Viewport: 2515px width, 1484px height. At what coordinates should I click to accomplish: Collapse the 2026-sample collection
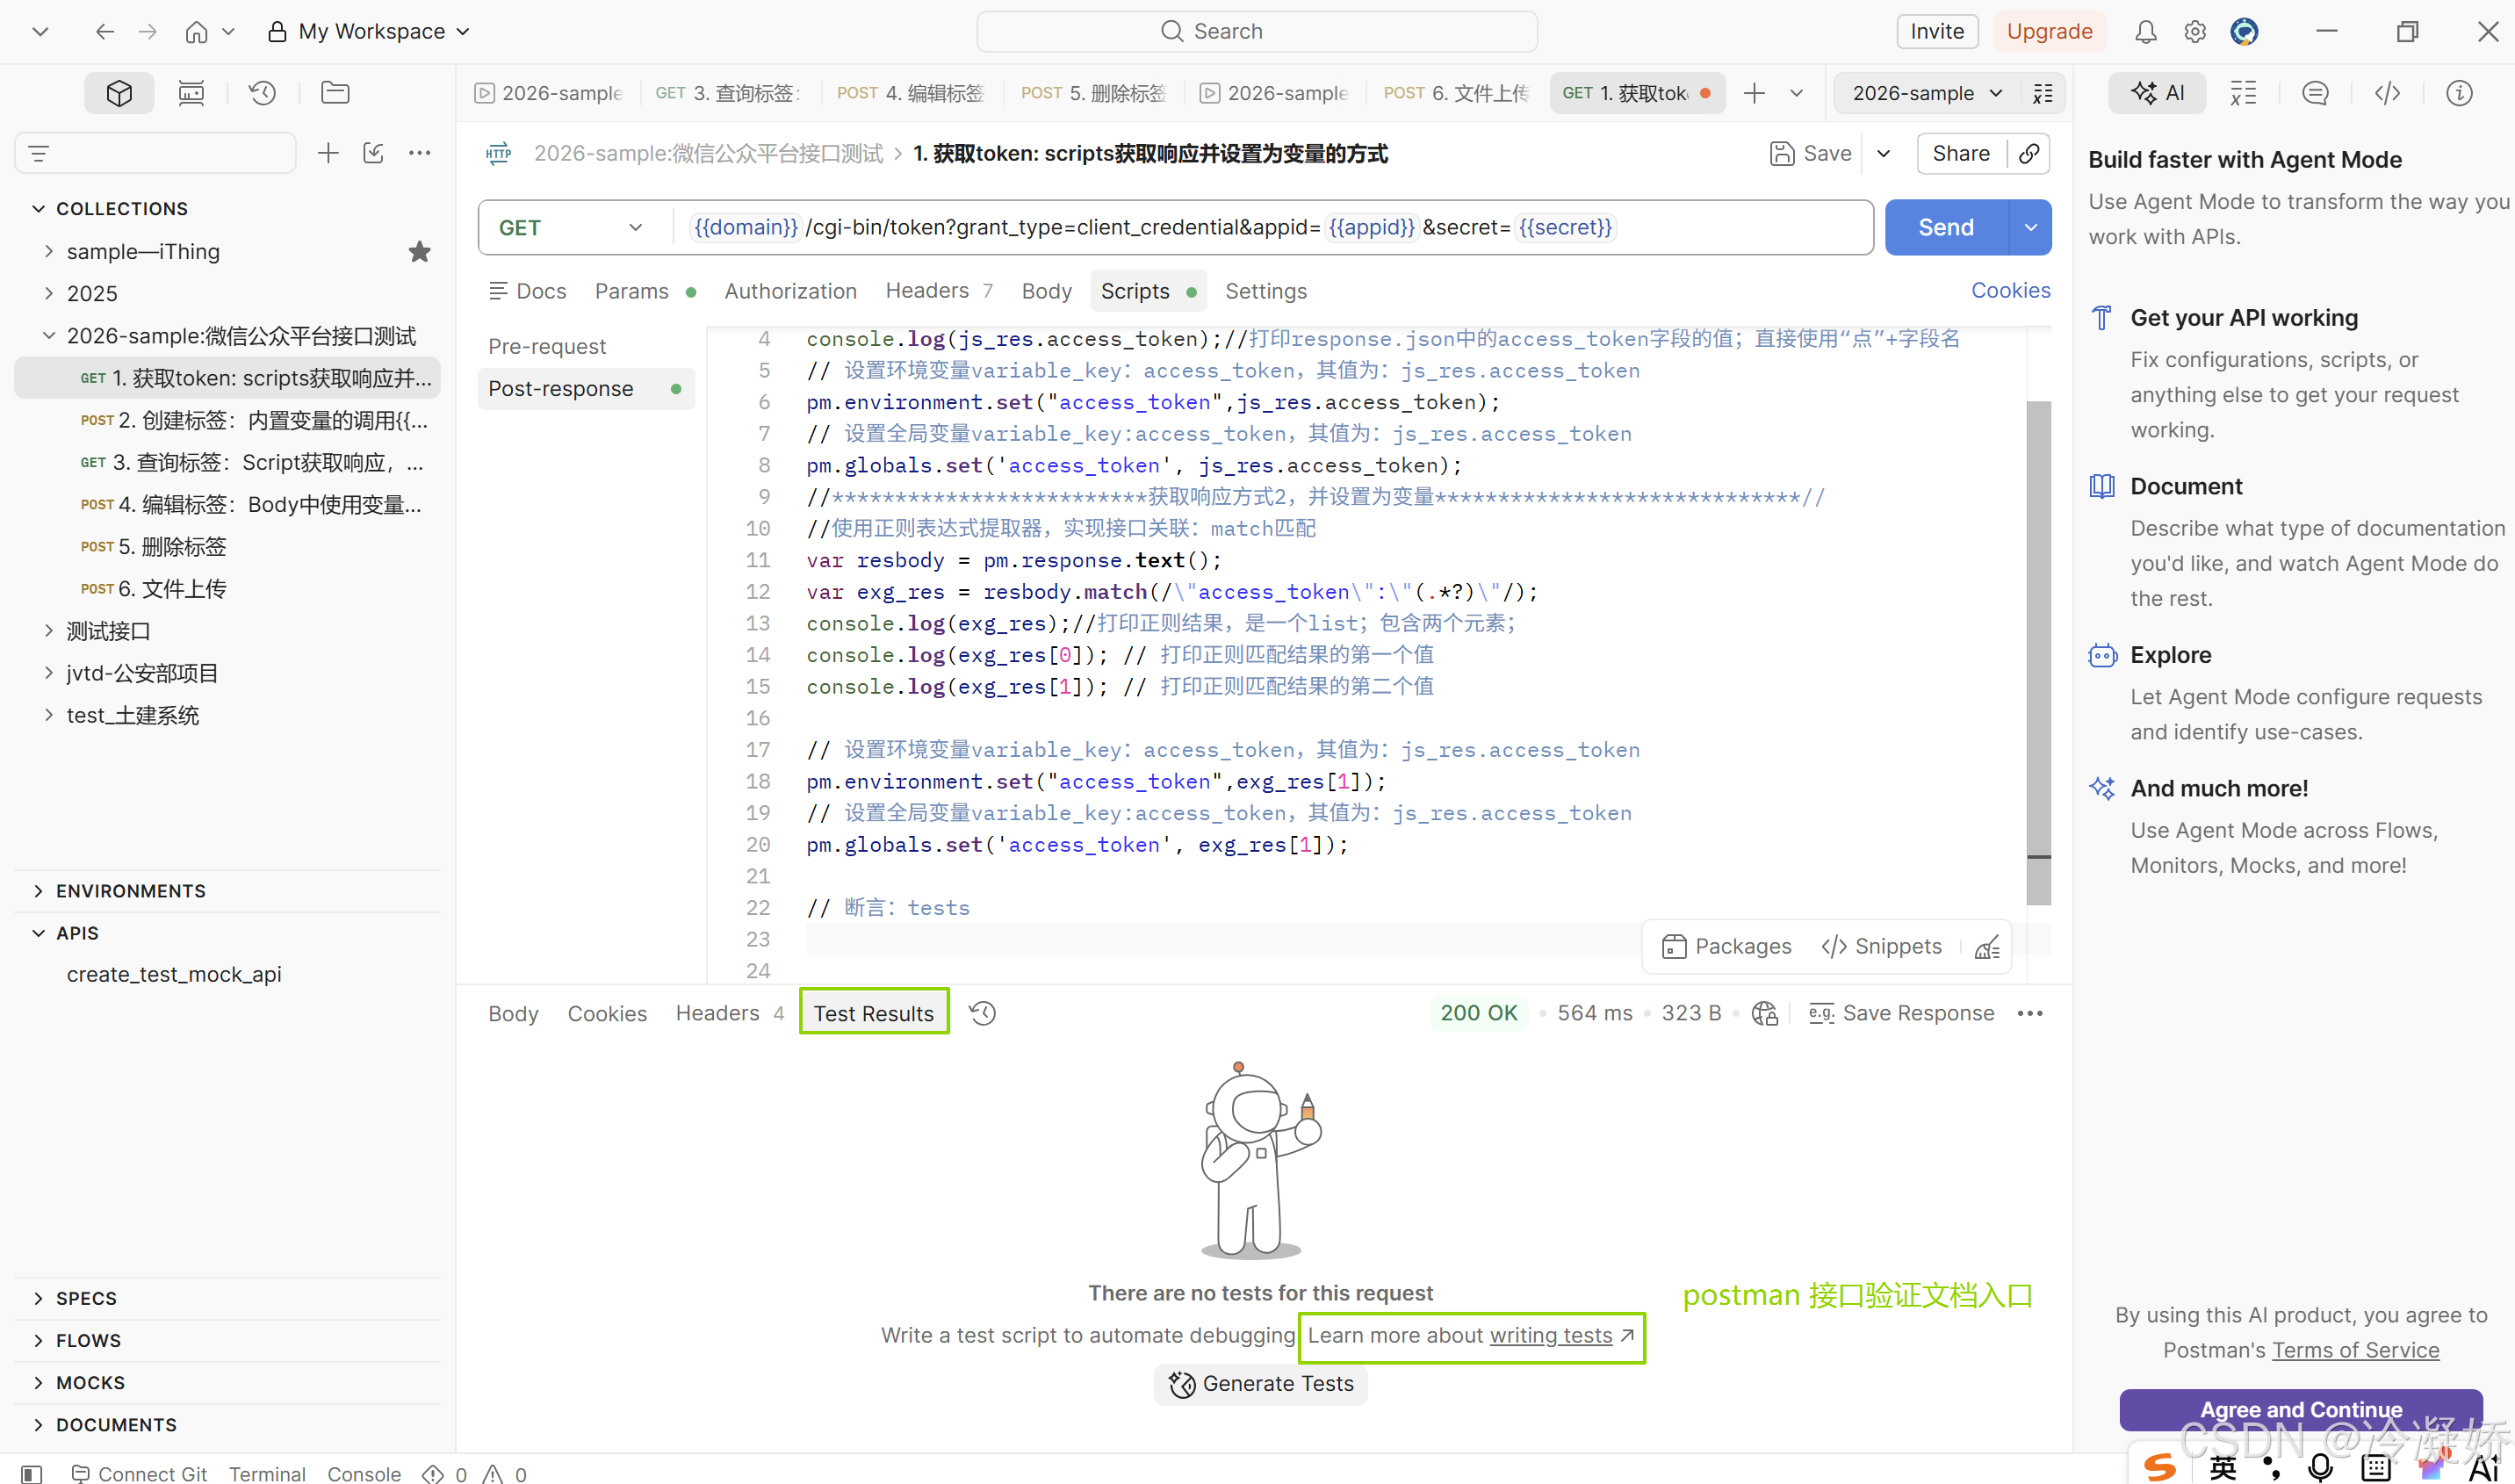point(48,336)
